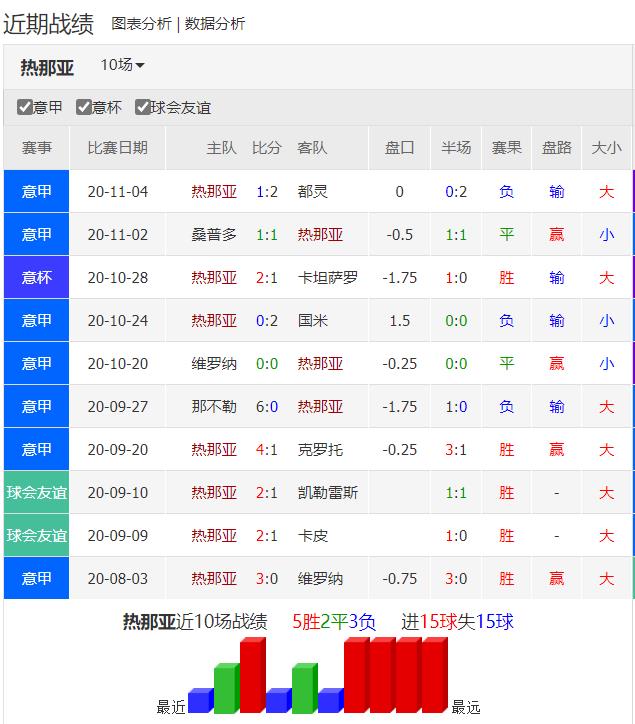635x724 pixels.
Task: Uncheck the 意甲 league filter checkbox
Action: coord(25,108)
